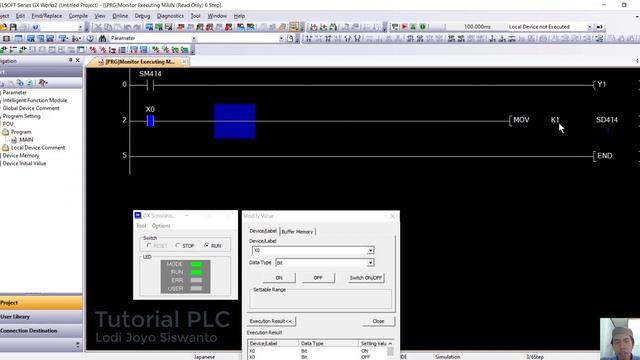Close the PRG Monitor Executing tab
The width and height of the screenshot is (640, 360).
(184, 62)
